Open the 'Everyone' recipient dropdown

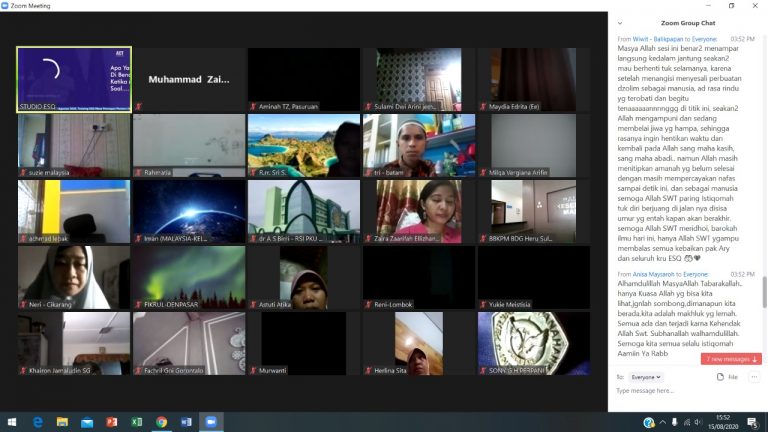(x=646, y=377)
